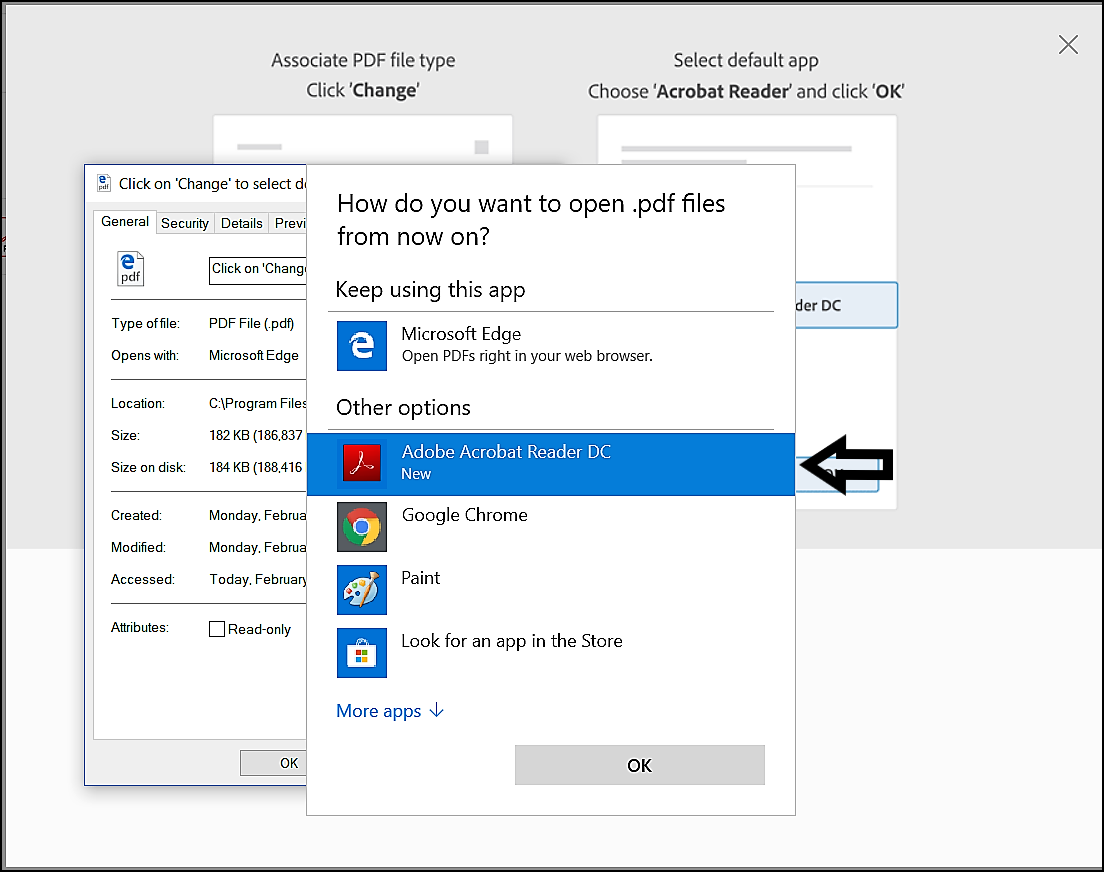Viewport: 1104px width, 872px height.
Task: Click the '184 KB' size on disk value
Action: pyautogui.click(x=256, y=467)
